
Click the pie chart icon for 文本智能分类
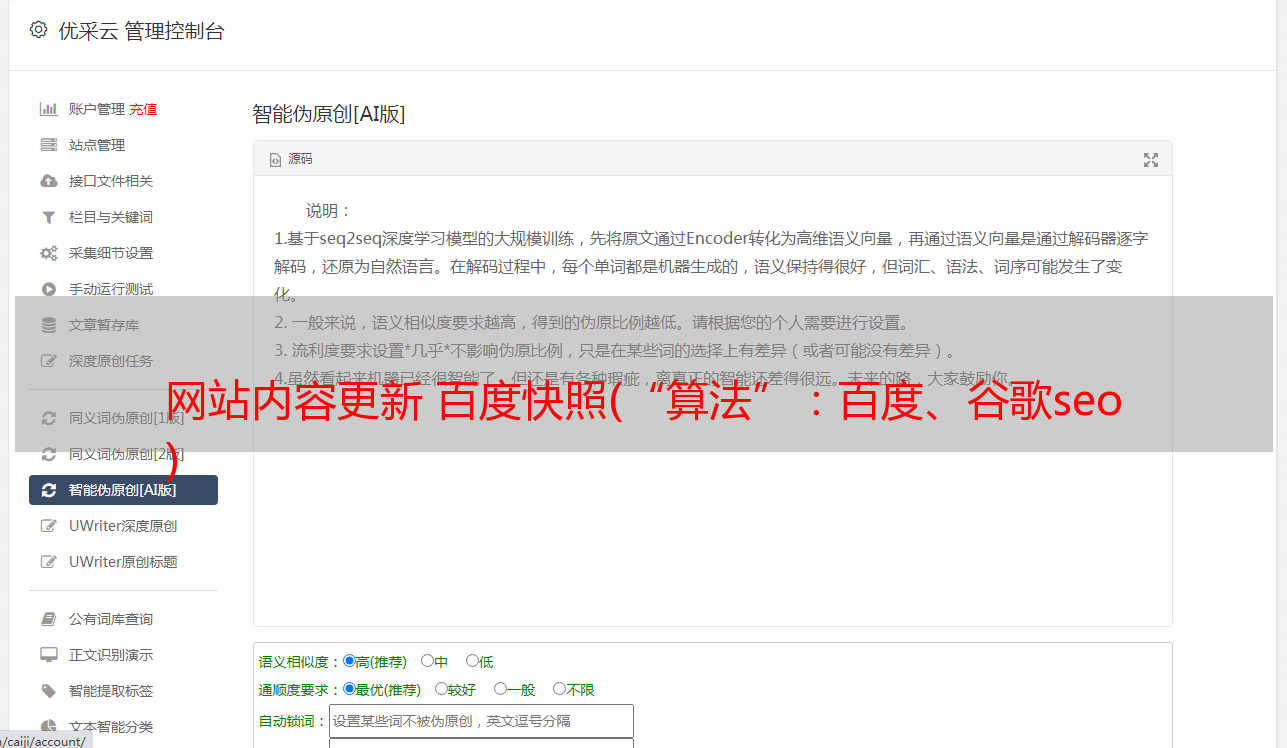[48, 727]
